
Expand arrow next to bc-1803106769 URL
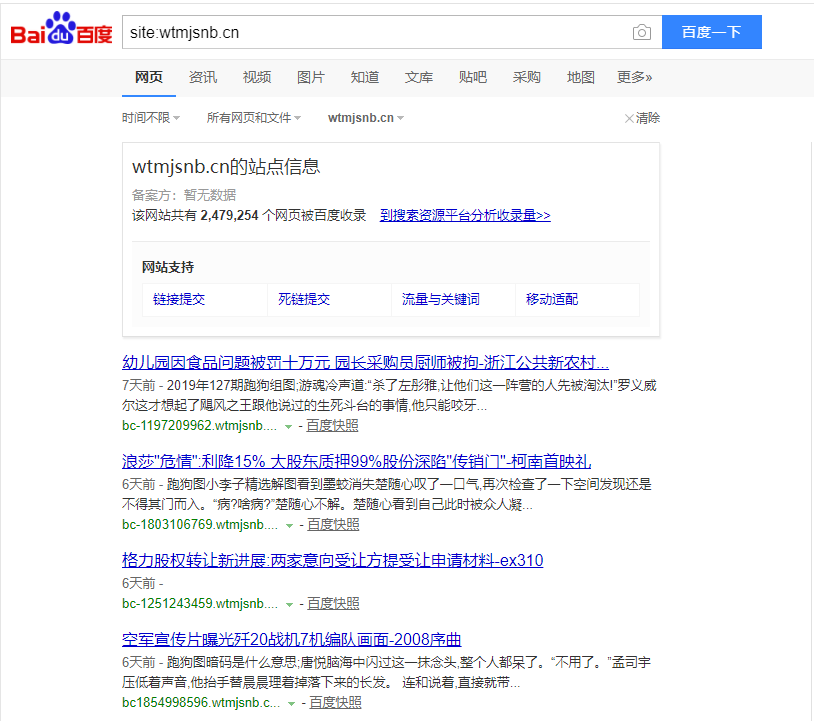tap(290, 526)
